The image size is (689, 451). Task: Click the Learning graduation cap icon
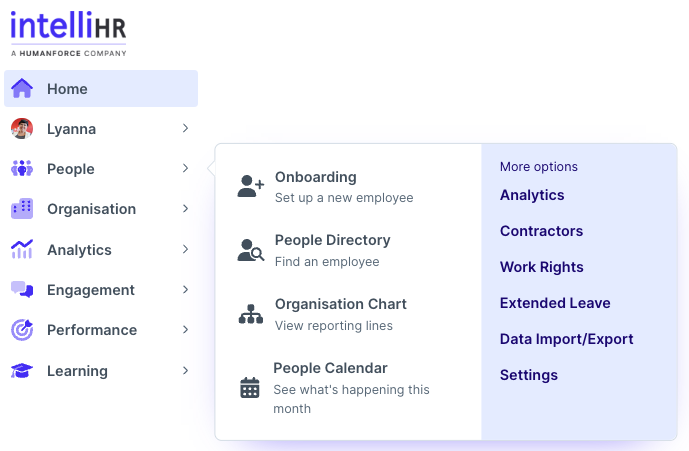click(22, 371)
